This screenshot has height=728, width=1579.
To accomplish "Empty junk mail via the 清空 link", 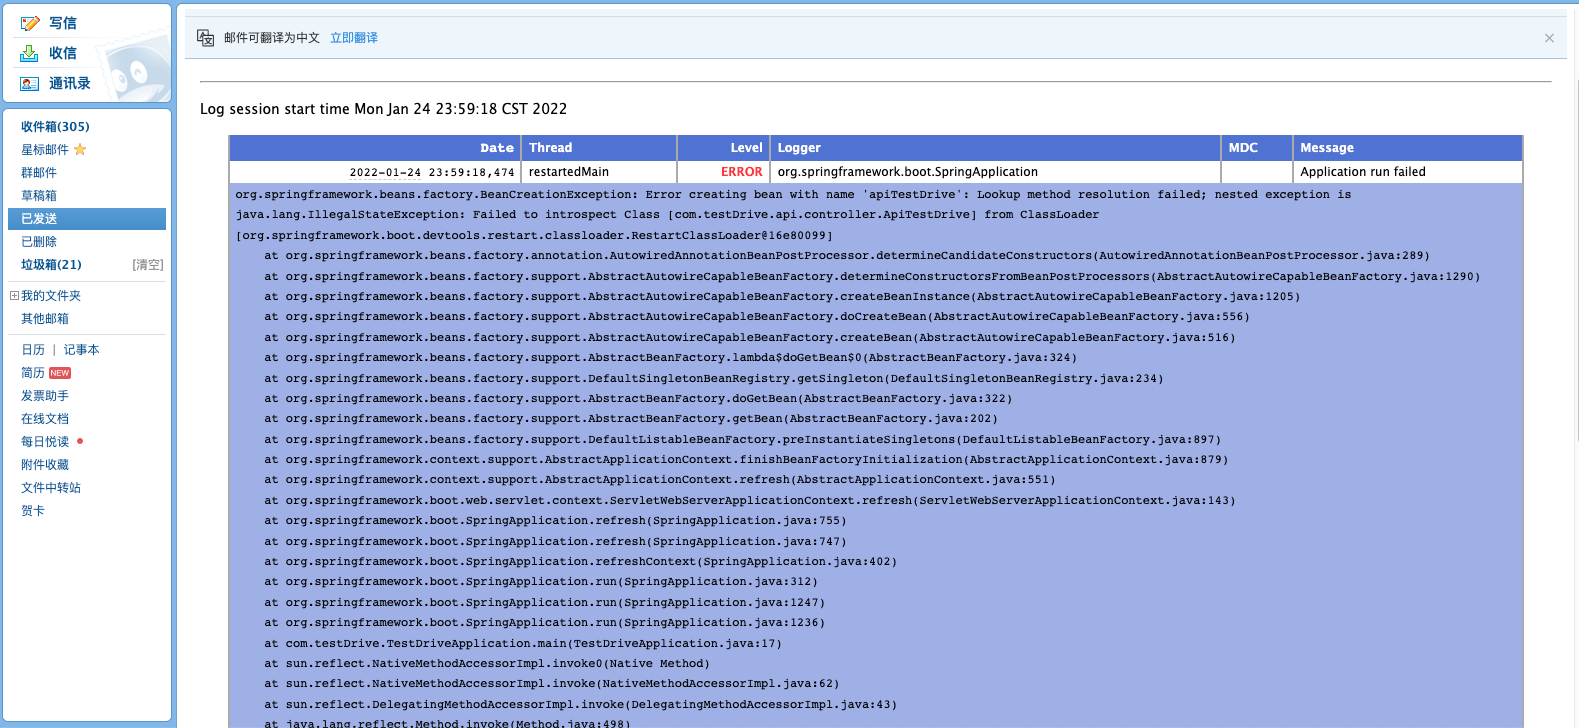I will point(147,265).
